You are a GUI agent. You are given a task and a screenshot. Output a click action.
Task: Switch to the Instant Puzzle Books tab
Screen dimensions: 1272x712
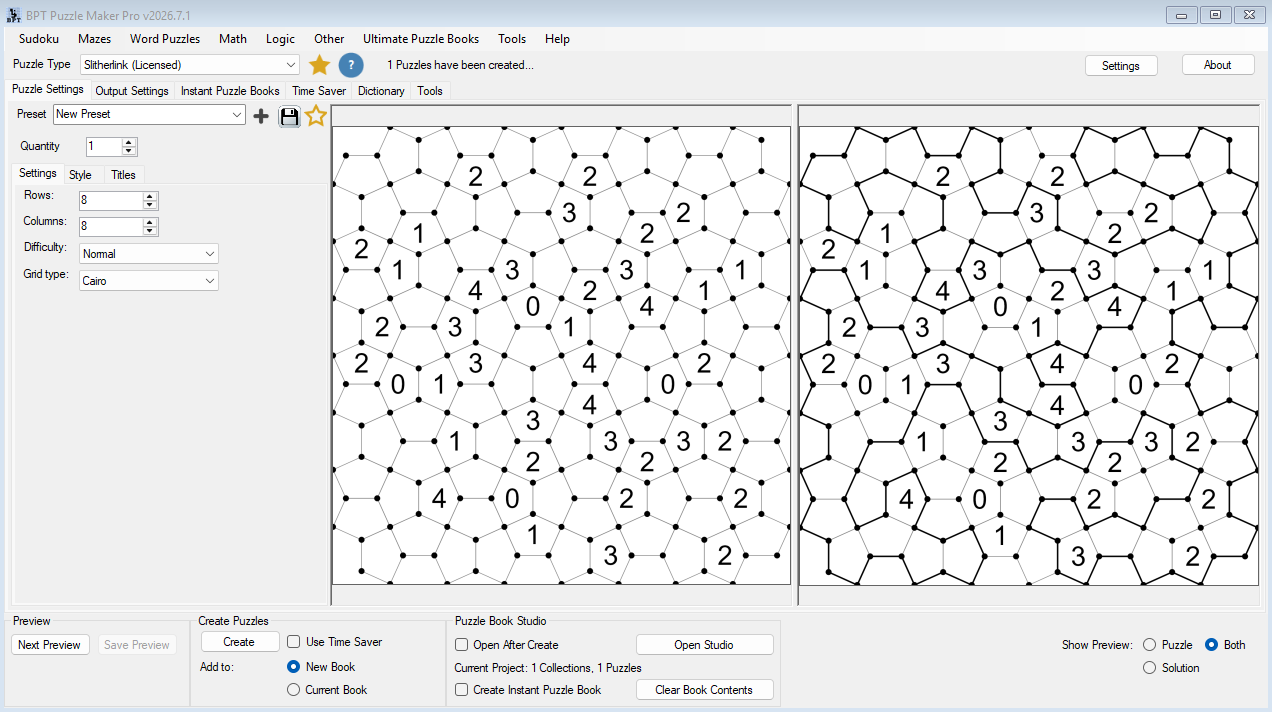[230, 91]
